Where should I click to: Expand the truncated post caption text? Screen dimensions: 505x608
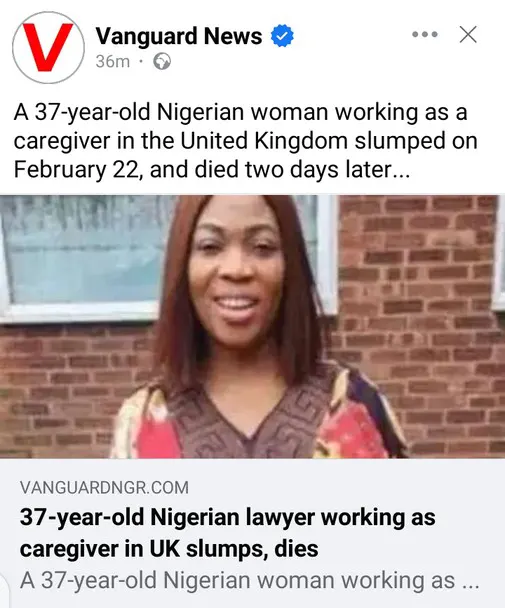[x=246, y=141]
